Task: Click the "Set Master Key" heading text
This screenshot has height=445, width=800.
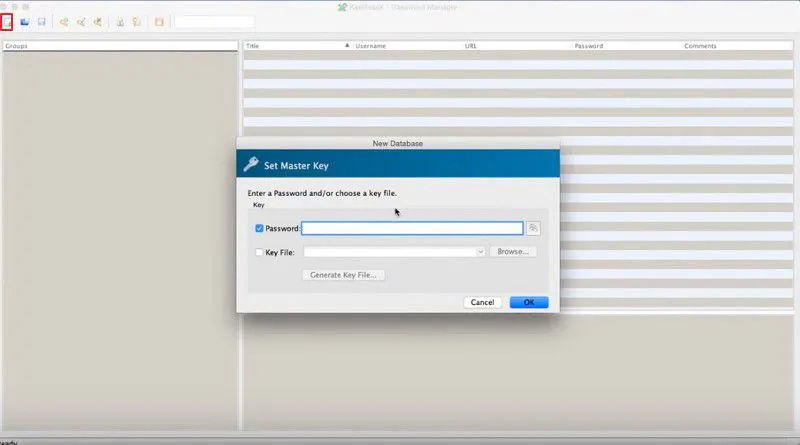Action: 296,166
